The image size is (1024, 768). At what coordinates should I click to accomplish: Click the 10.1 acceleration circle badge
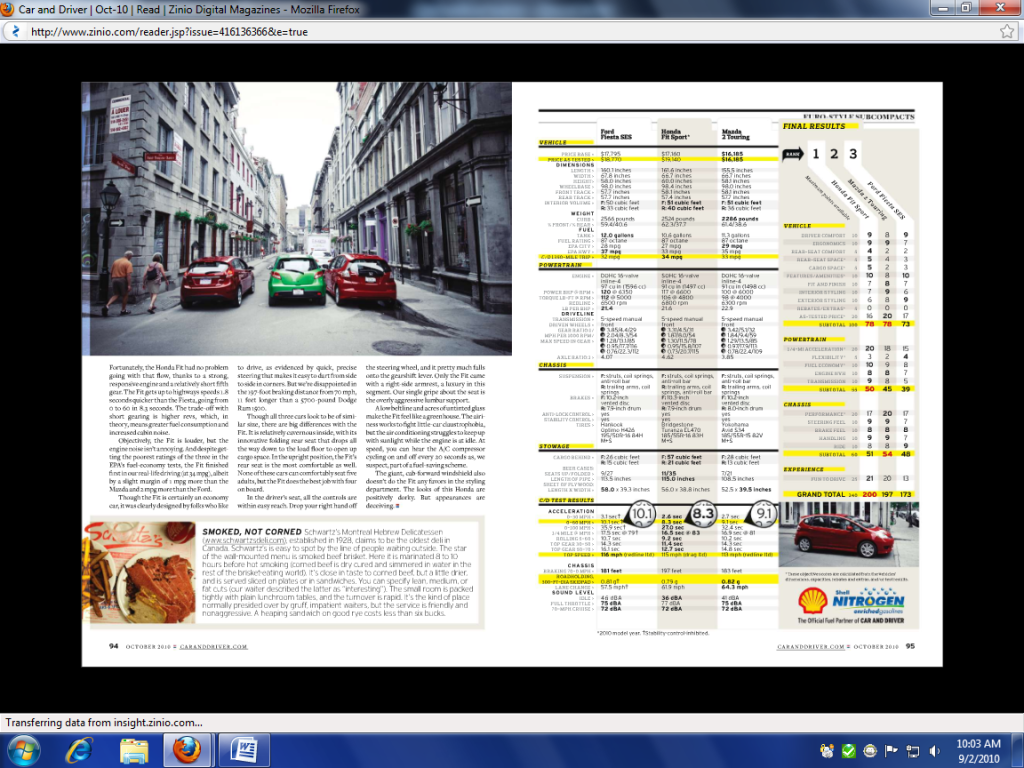click(x=641, y=513)
